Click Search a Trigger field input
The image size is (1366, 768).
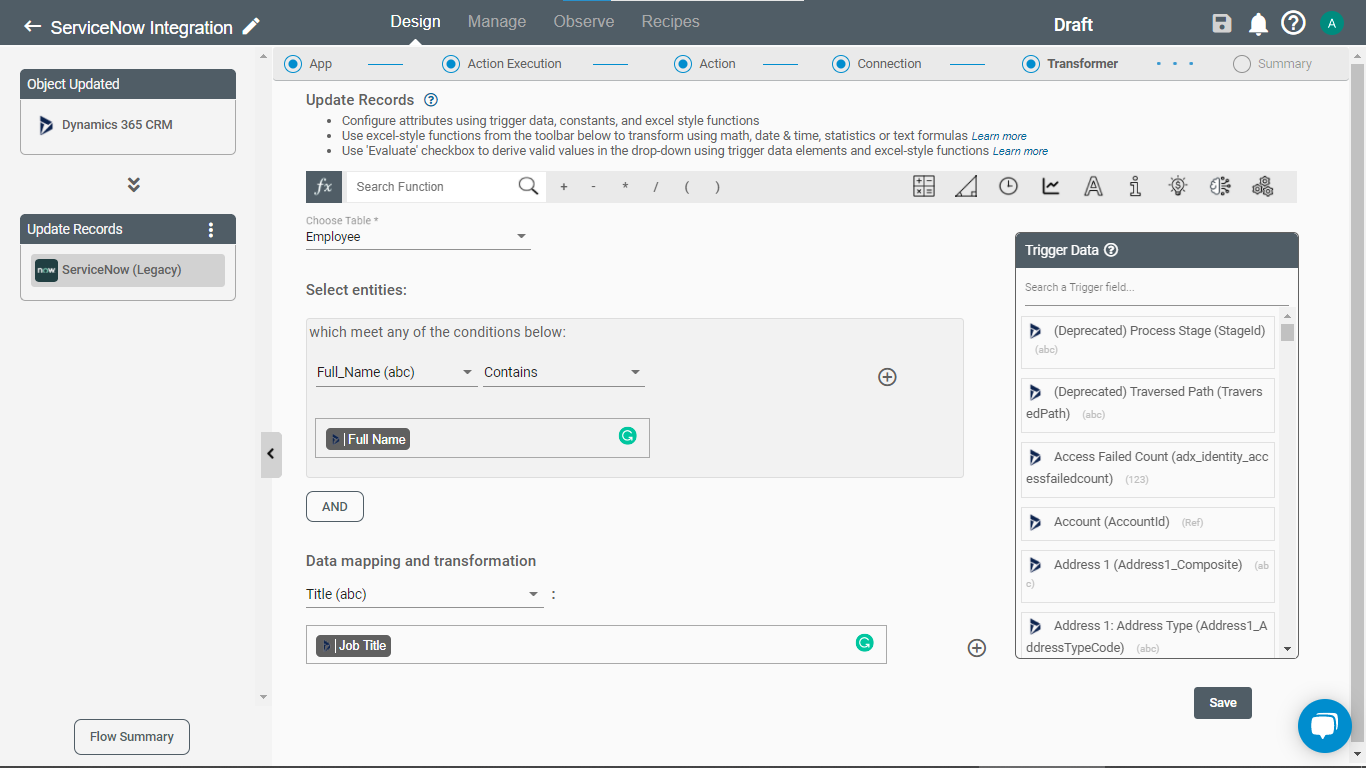click(x=1156, y=288)
